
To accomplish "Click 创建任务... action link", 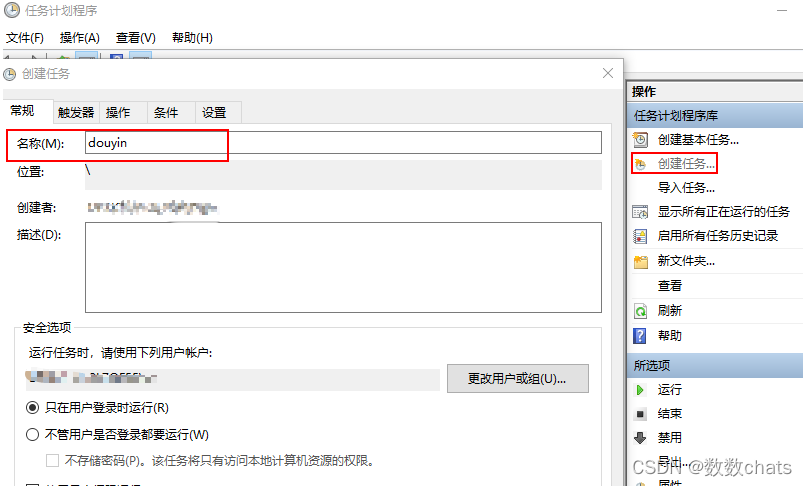I will 686,164.
